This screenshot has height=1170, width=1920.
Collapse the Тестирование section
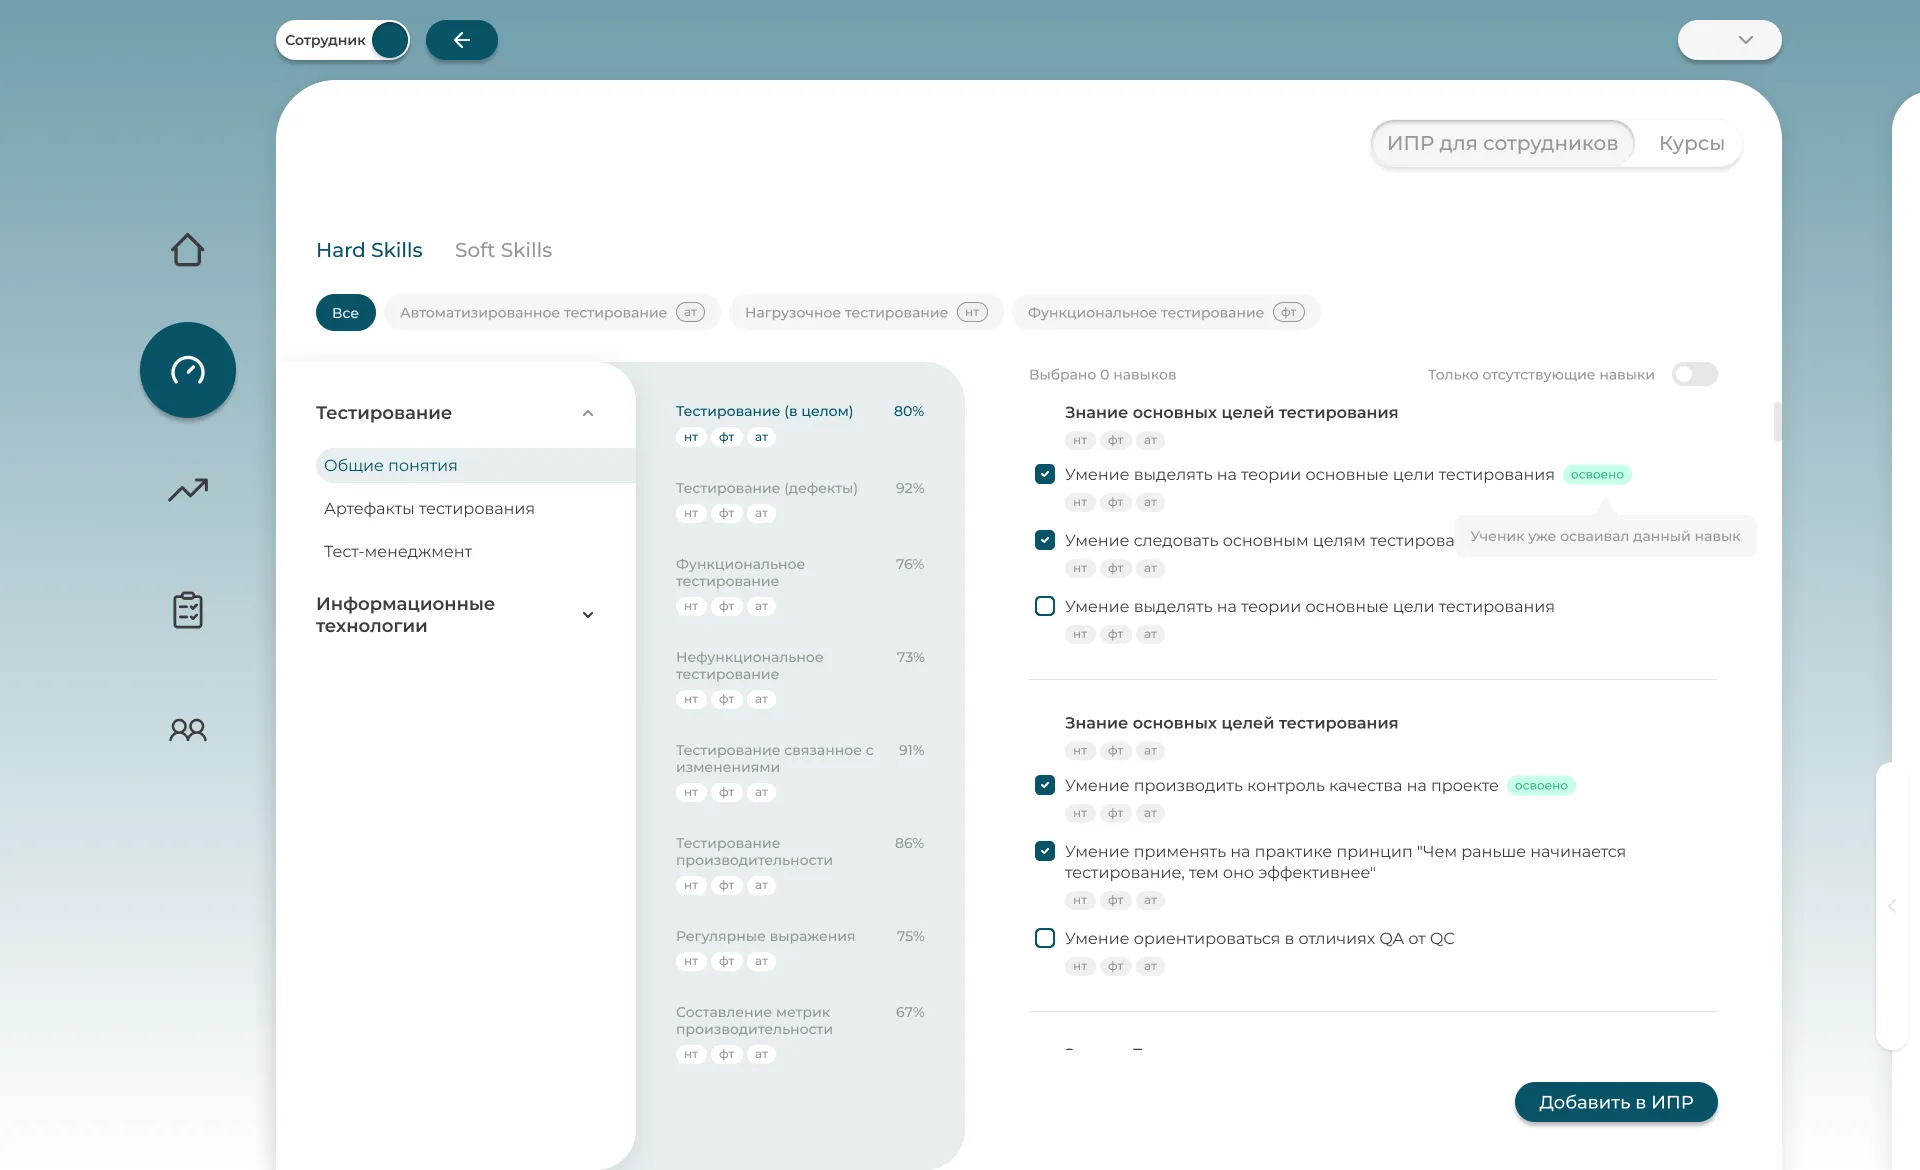pos(588,413)
